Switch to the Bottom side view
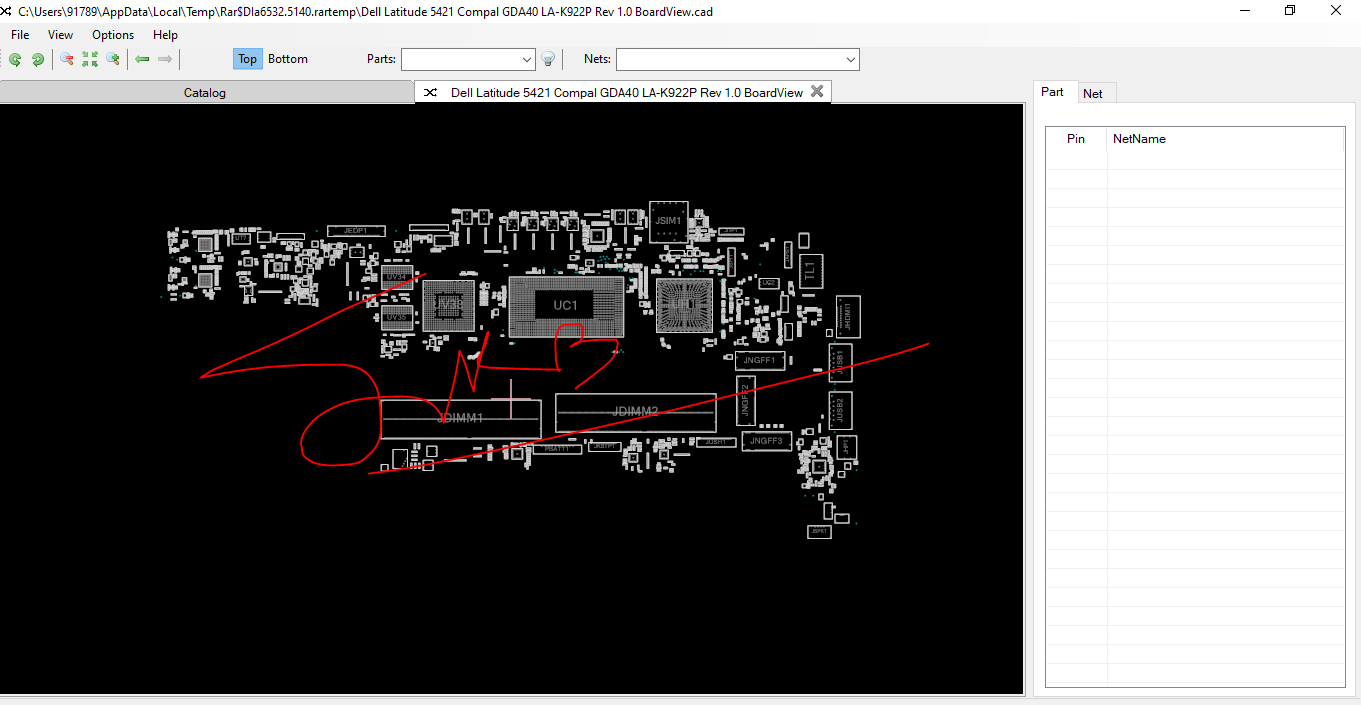Image resolution: width=1361 pixels, height=705 pixels. click(288, 59)
